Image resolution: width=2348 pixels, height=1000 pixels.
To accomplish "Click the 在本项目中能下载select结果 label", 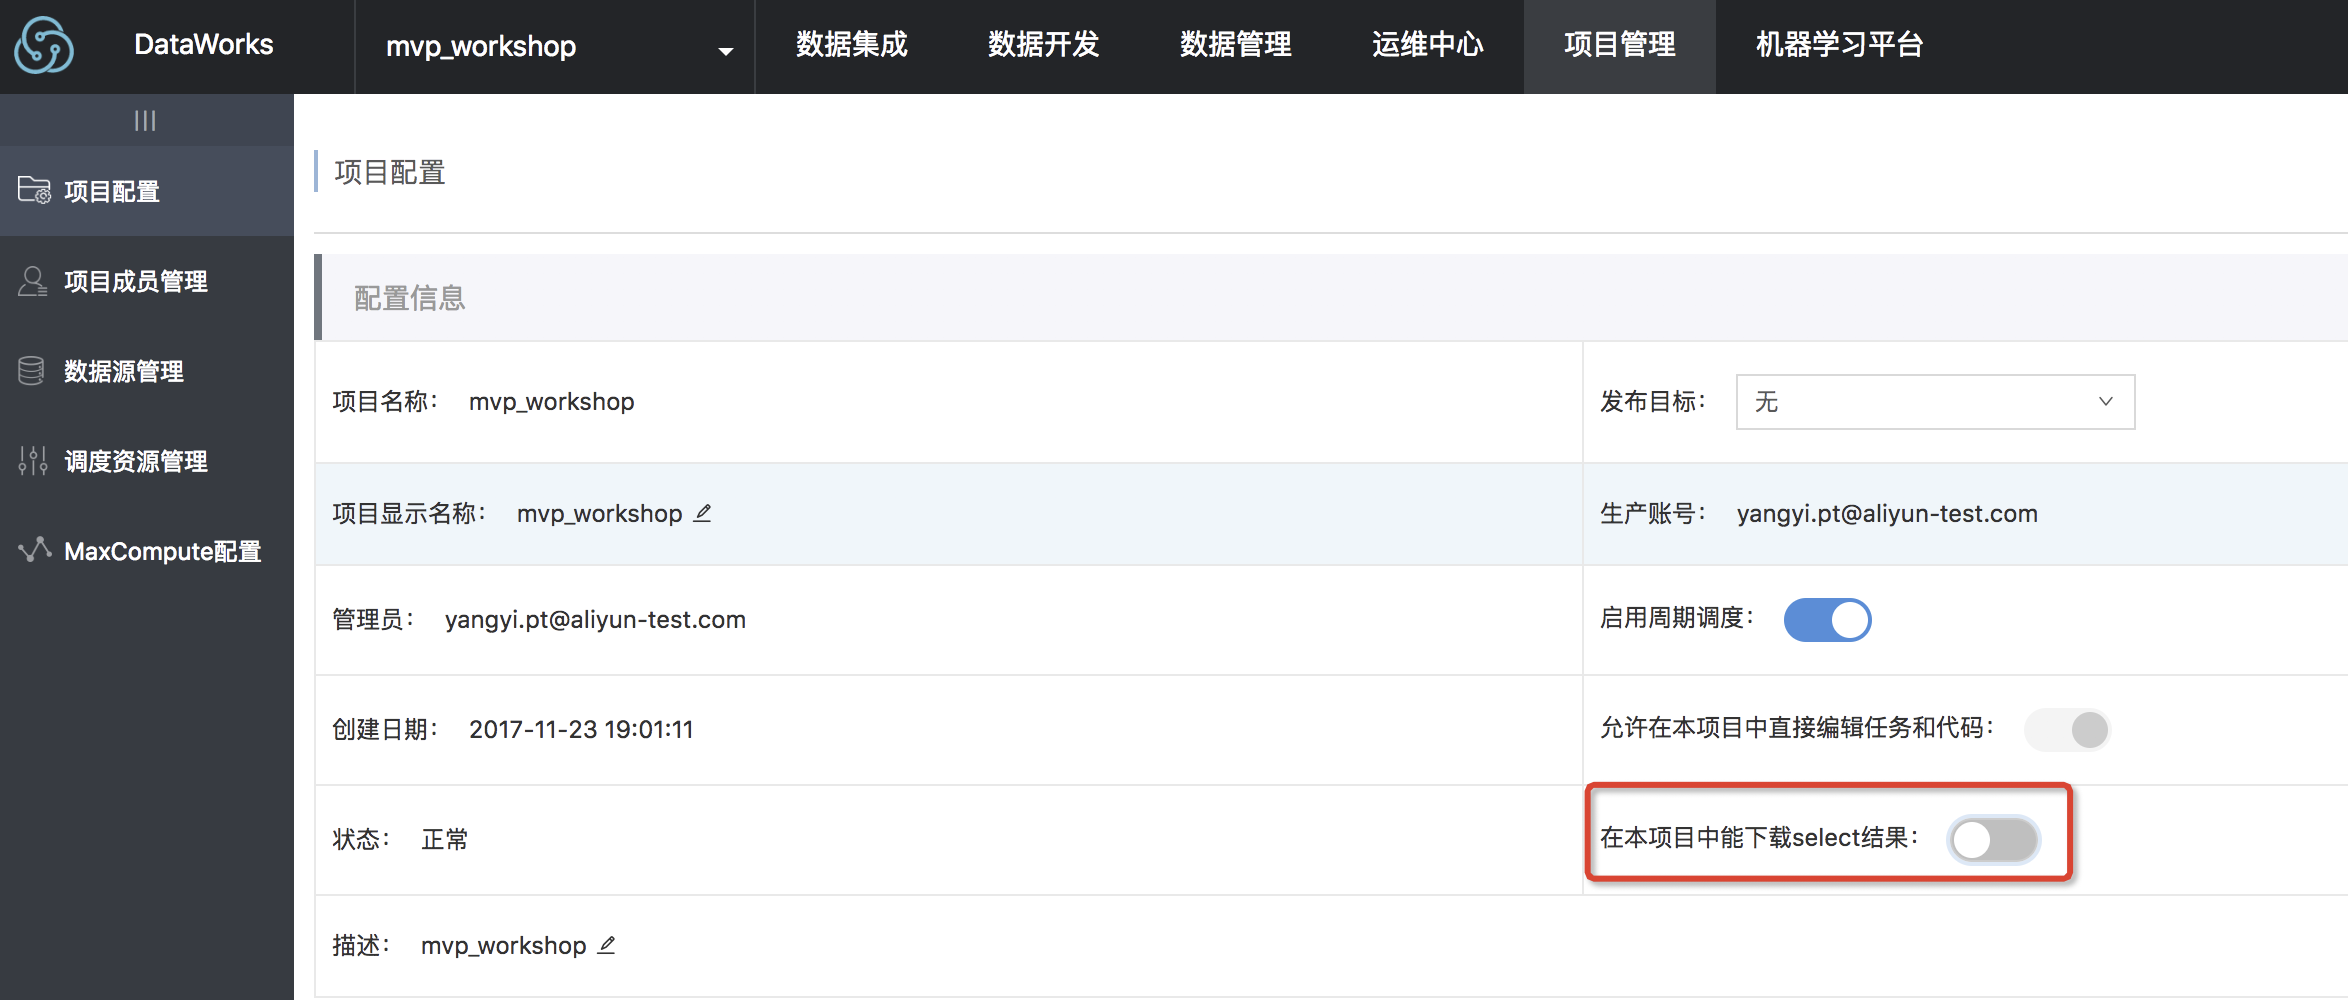I will point(1759,838).
